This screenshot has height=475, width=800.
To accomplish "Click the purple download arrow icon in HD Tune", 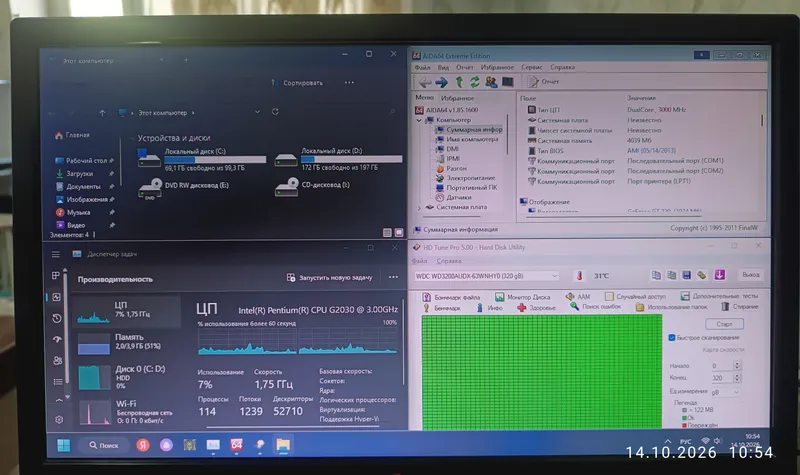I will 719,275.
